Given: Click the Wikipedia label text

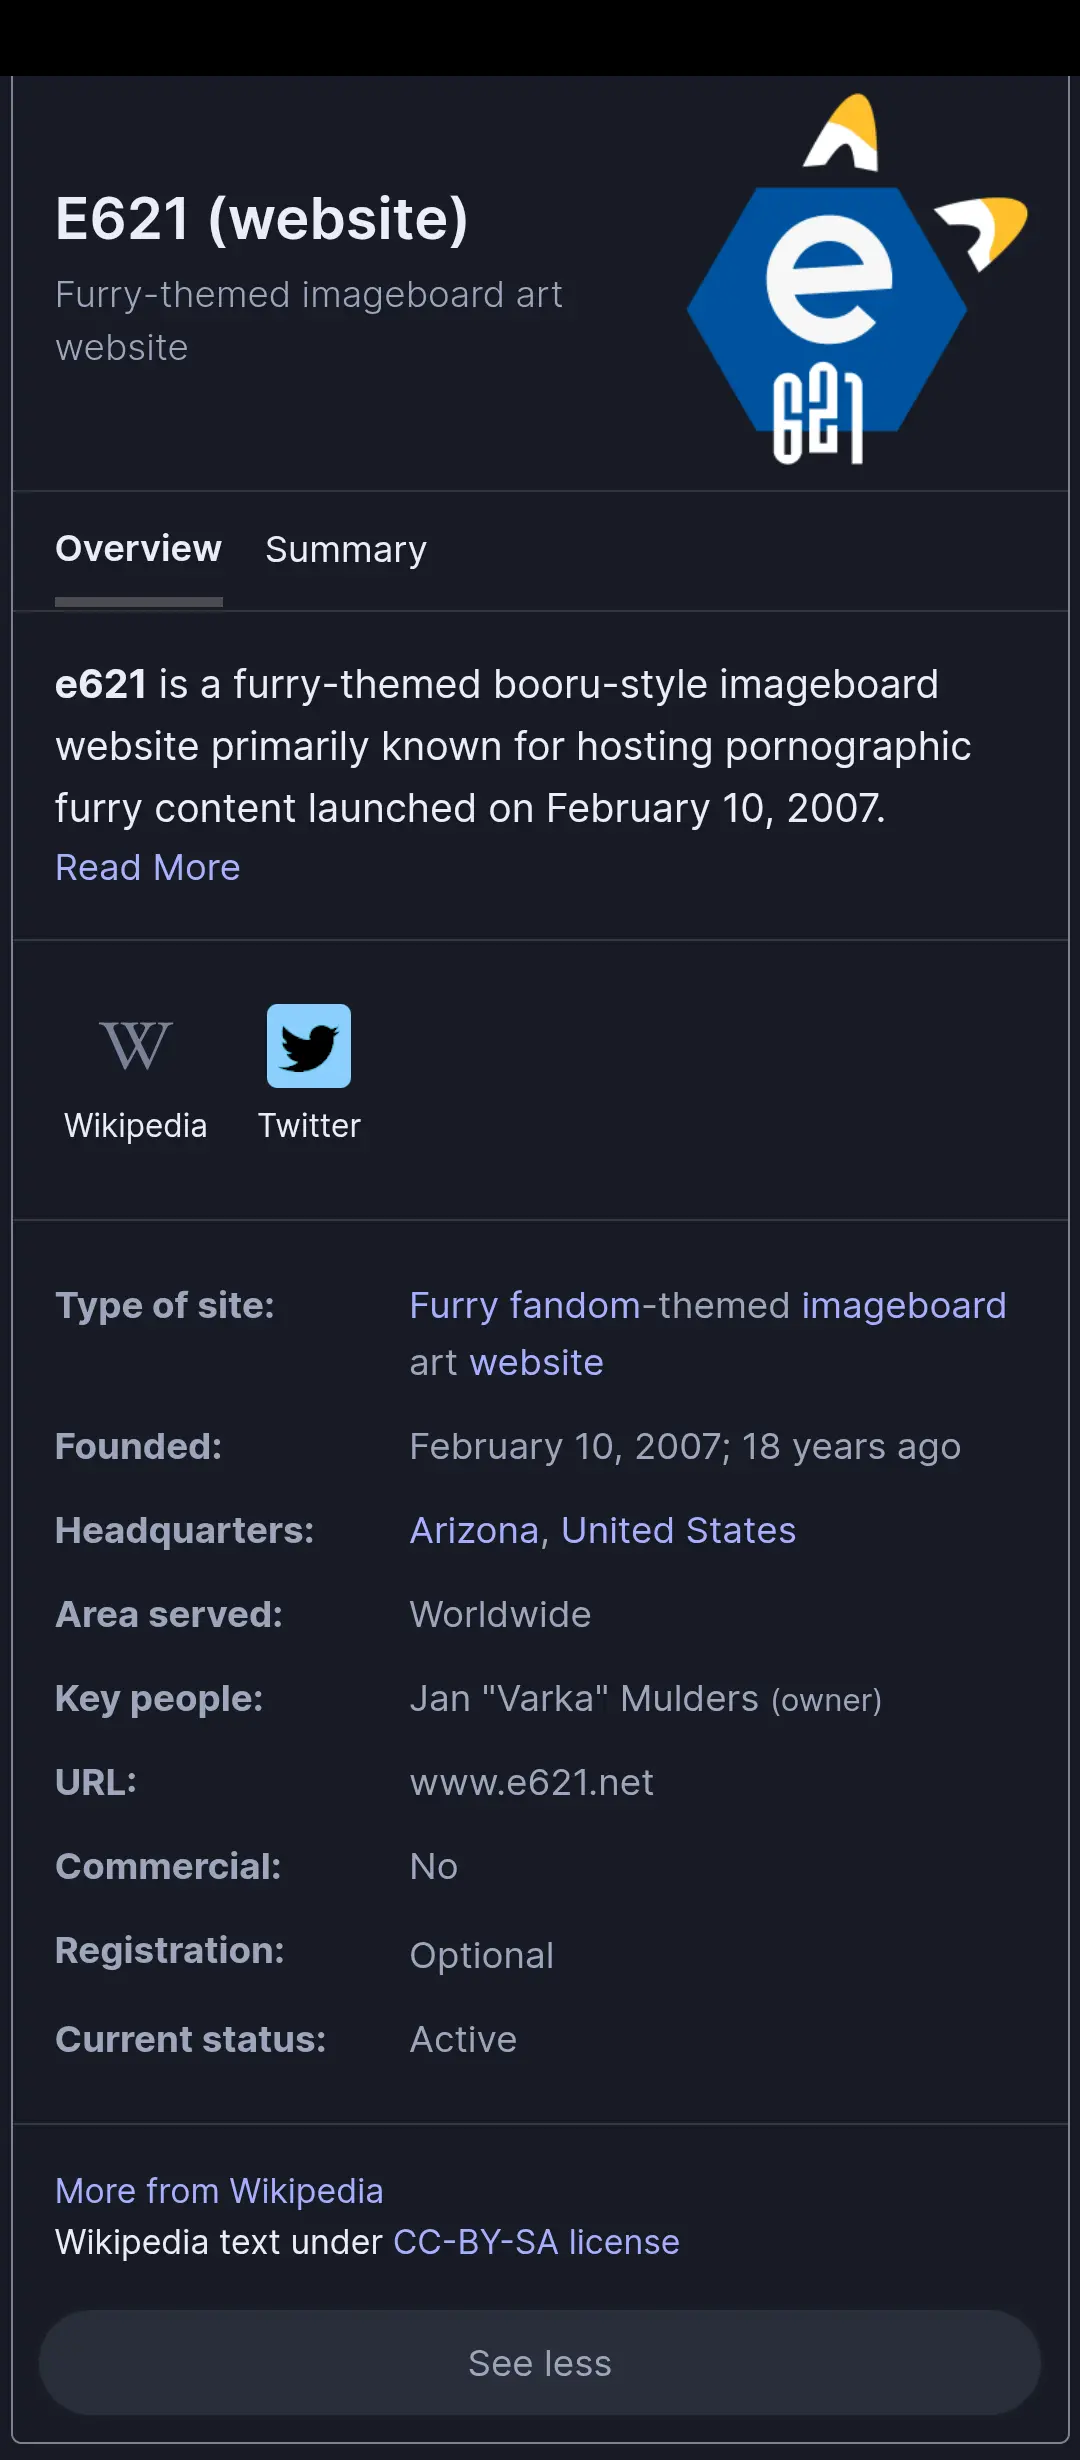Looking at the screenshot, I should (x=136, y=1126).
